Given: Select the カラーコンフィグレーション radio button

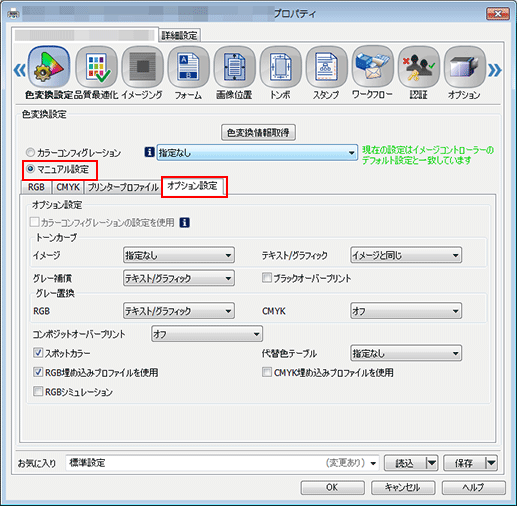Looking at the screenshot, I should pos(30,152).
